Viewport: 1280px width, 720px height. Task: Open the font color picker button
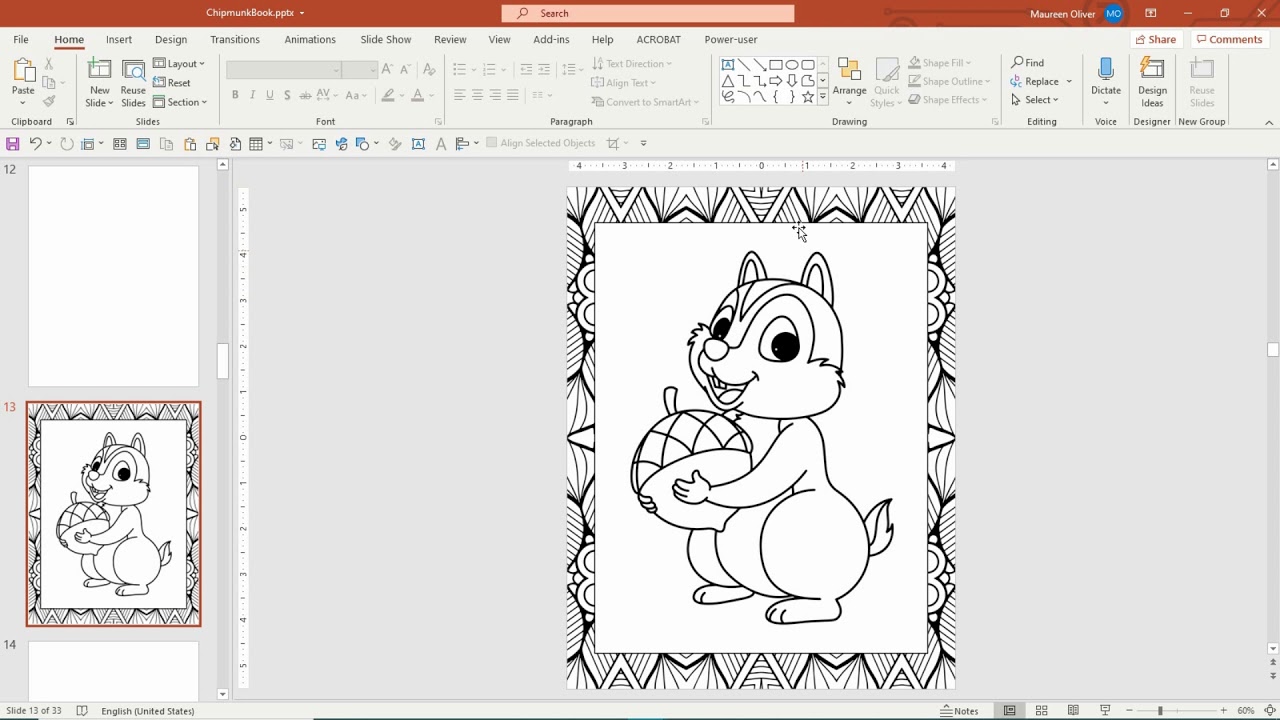tap(416, 96)
